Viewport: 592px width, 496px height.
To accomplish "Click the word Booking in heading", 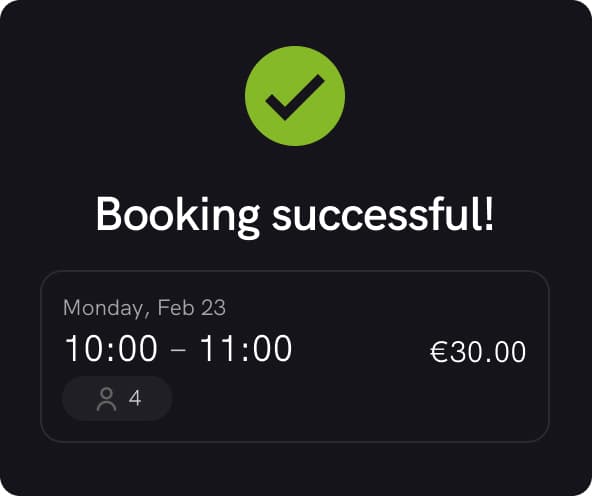I will [178, 216].
